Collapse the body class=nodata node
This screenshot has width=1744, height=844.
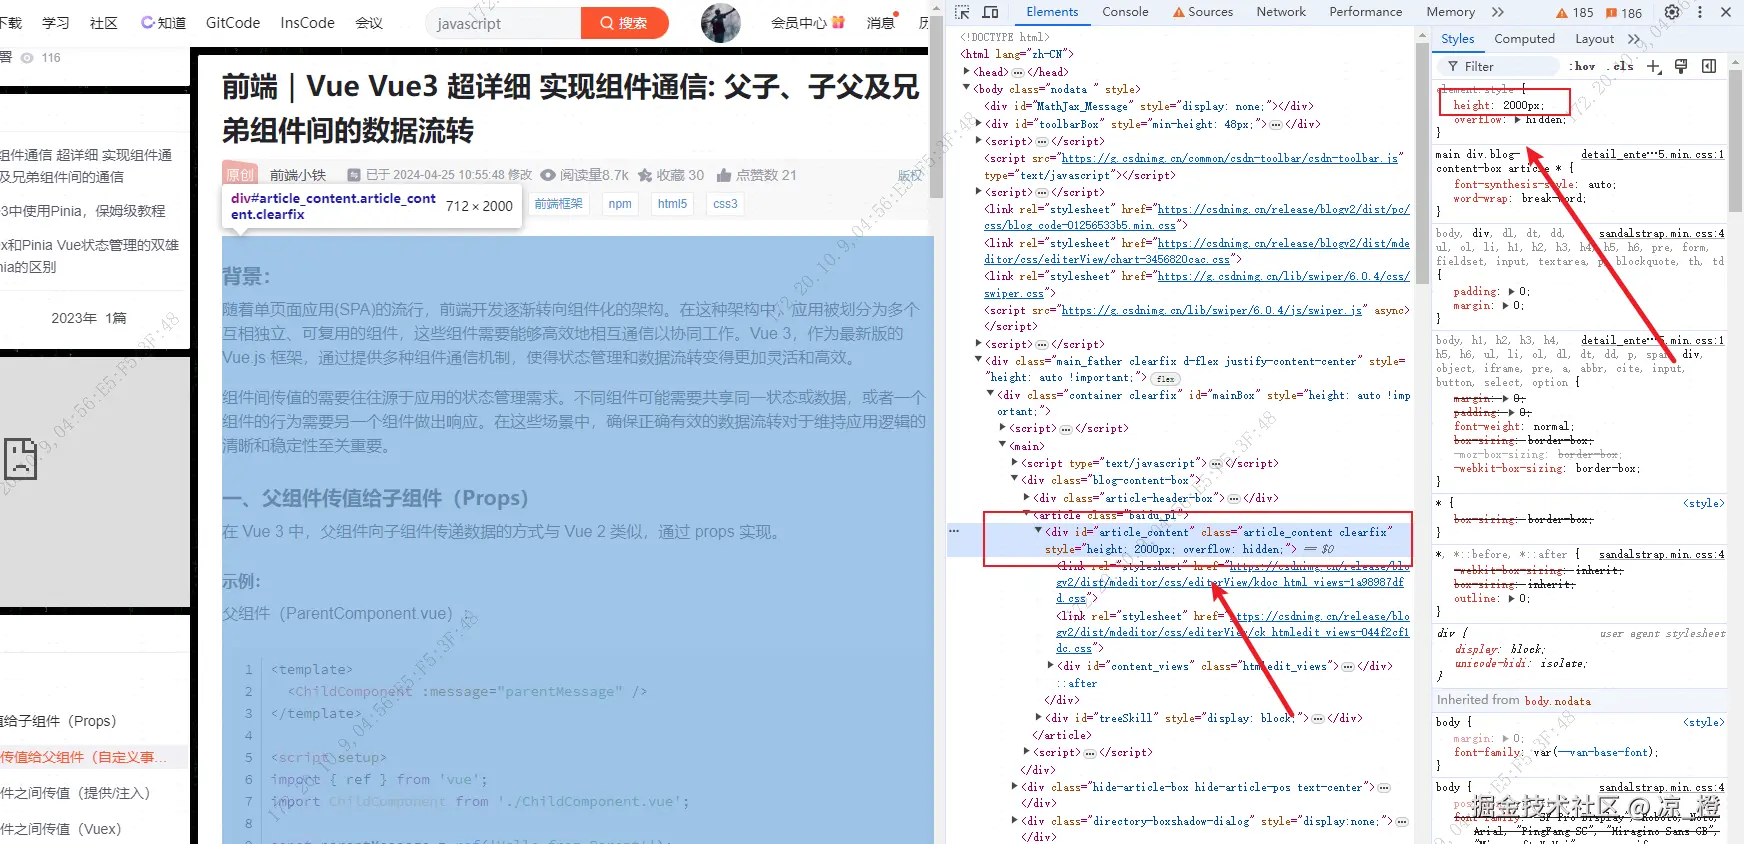967,89
